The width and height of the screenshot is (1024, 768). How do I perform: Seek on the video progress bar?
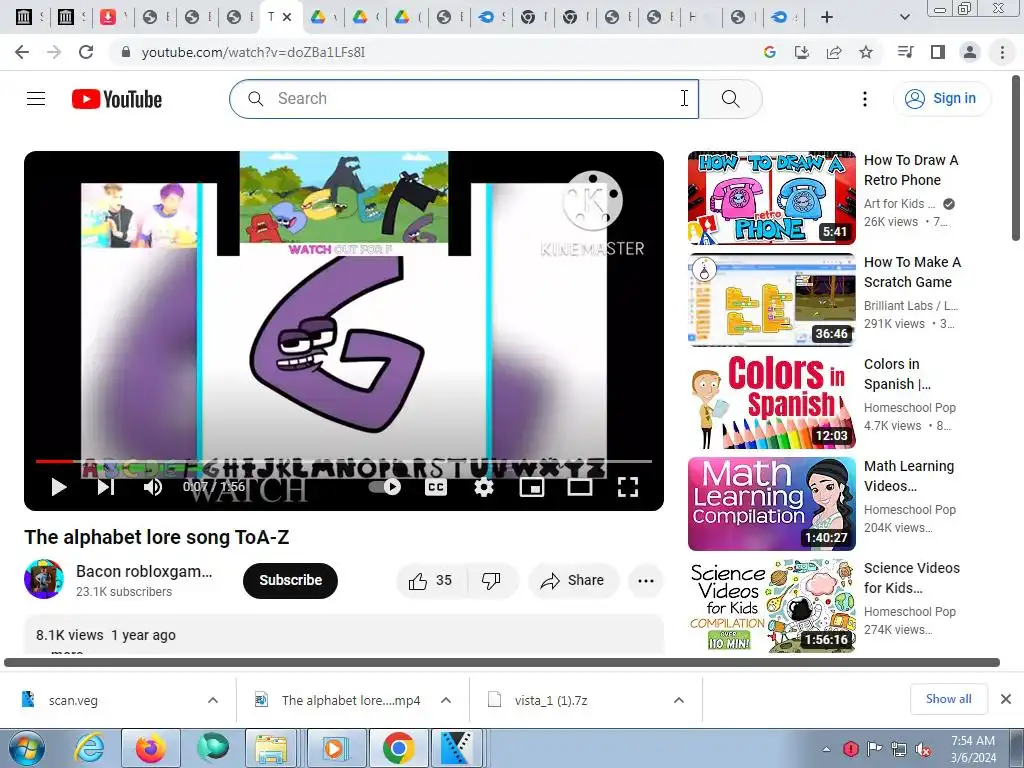(344, 461)
